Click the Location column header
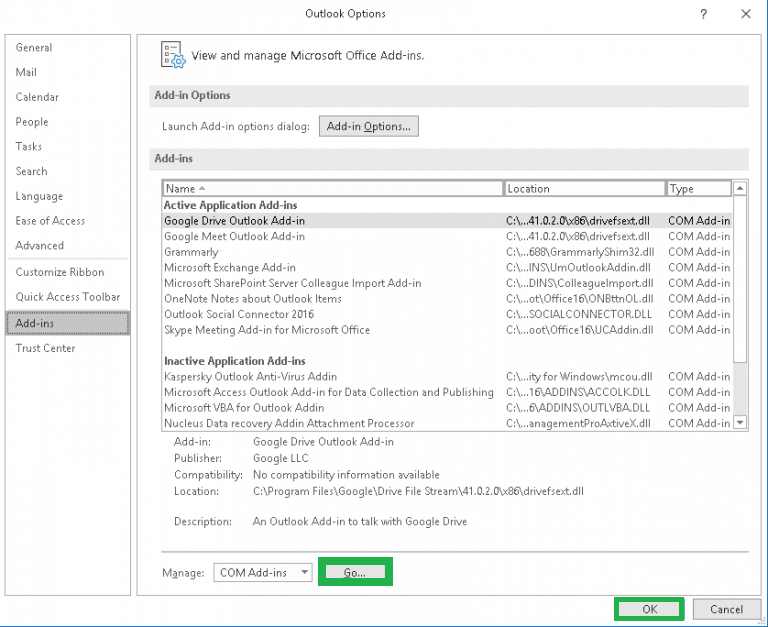The height and width of the screenshot is (627, 768). [x=584, y=189]
